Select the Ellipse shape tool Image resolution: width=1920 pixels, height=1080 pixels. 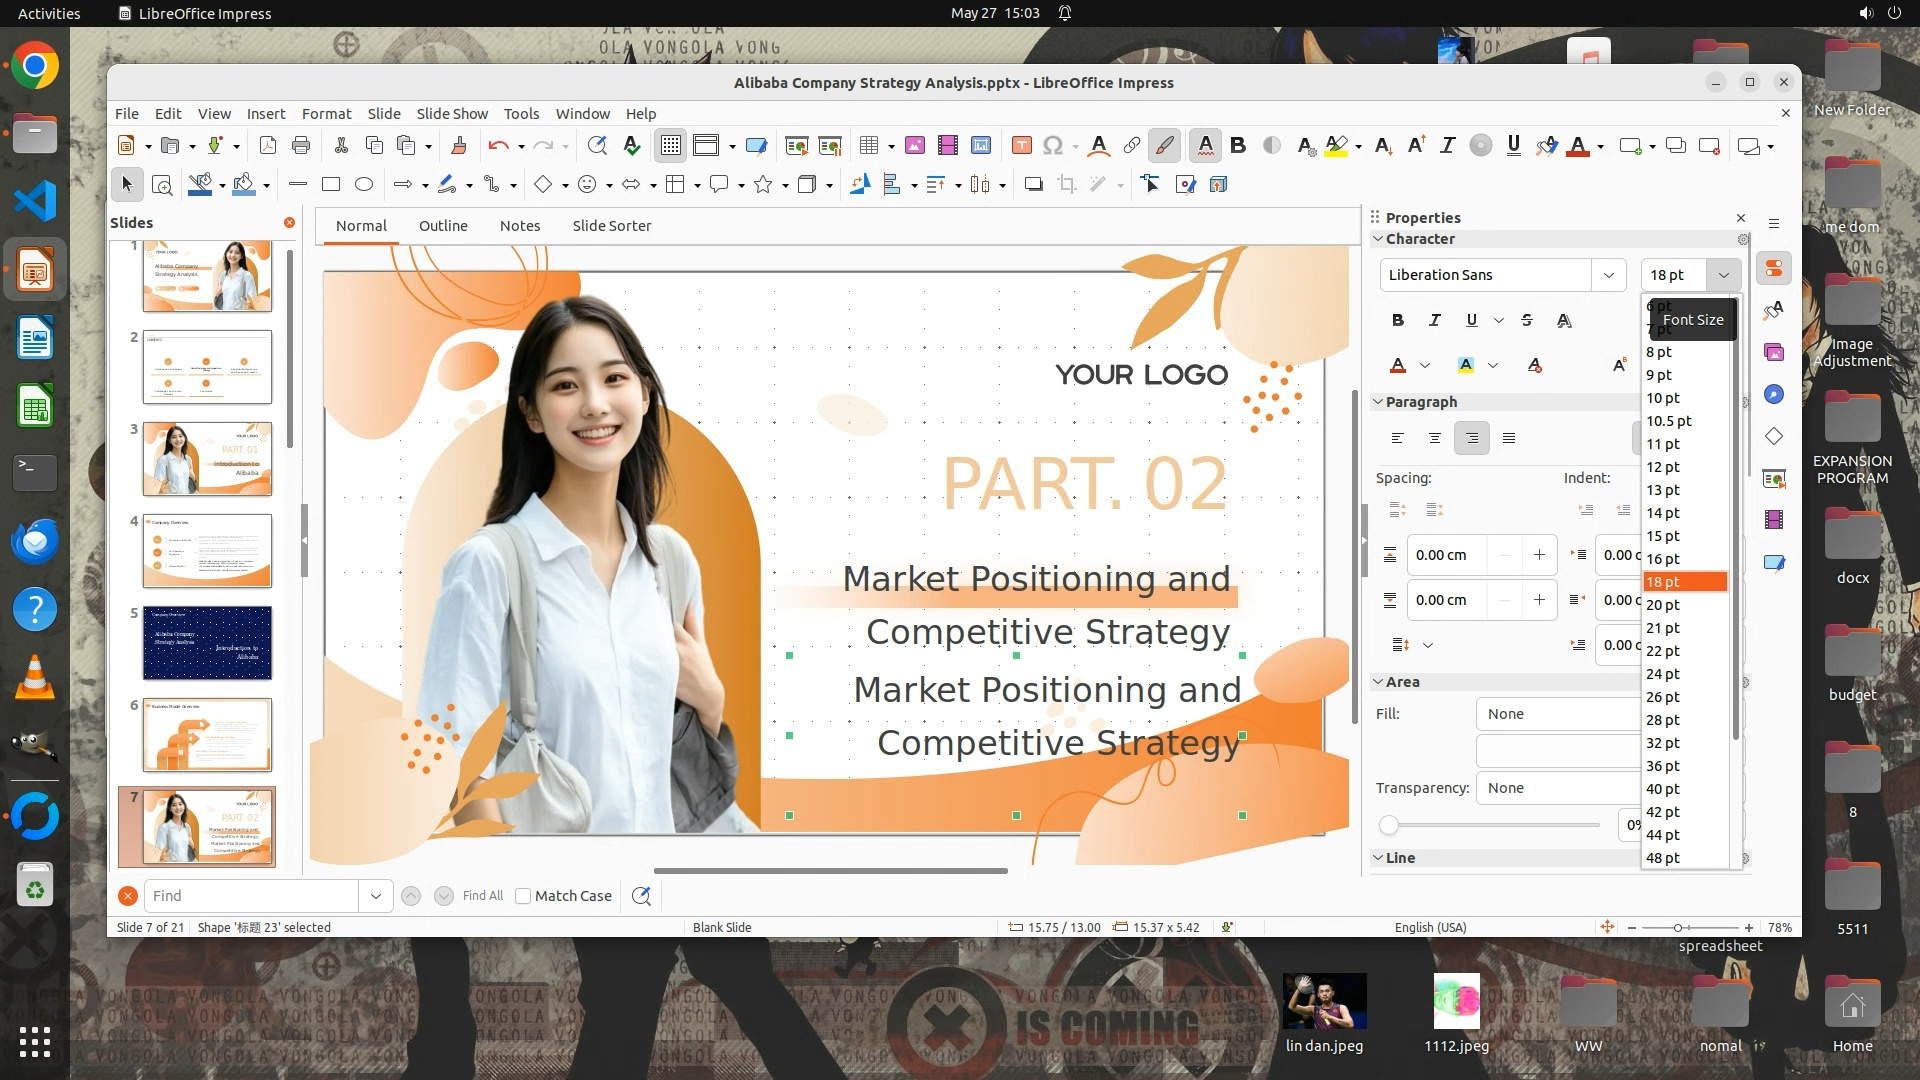pos(364,184)
